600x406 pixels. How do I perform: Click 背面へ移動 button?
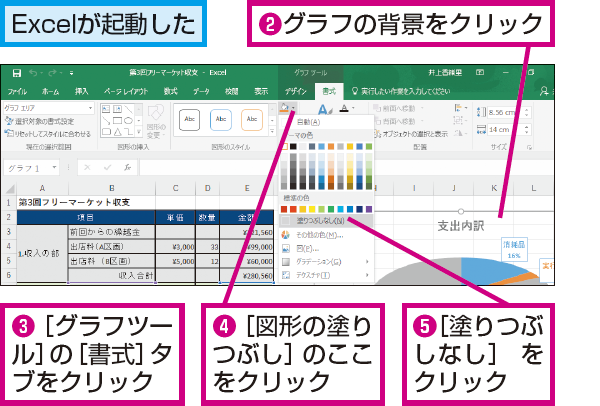[398, 121]
